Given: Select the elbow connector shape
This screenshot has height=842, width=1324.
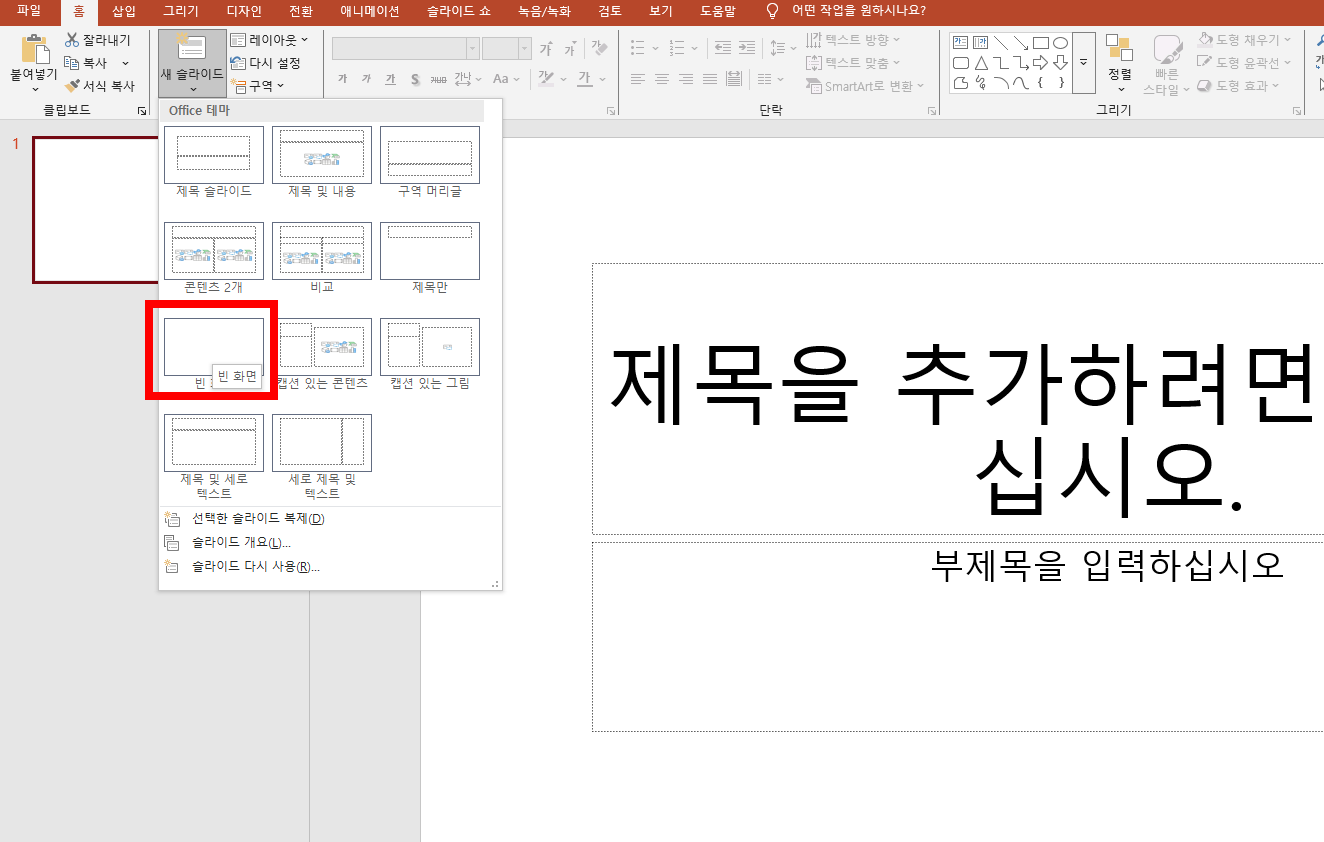Looking at the screenshot, I should [1000, 63].
